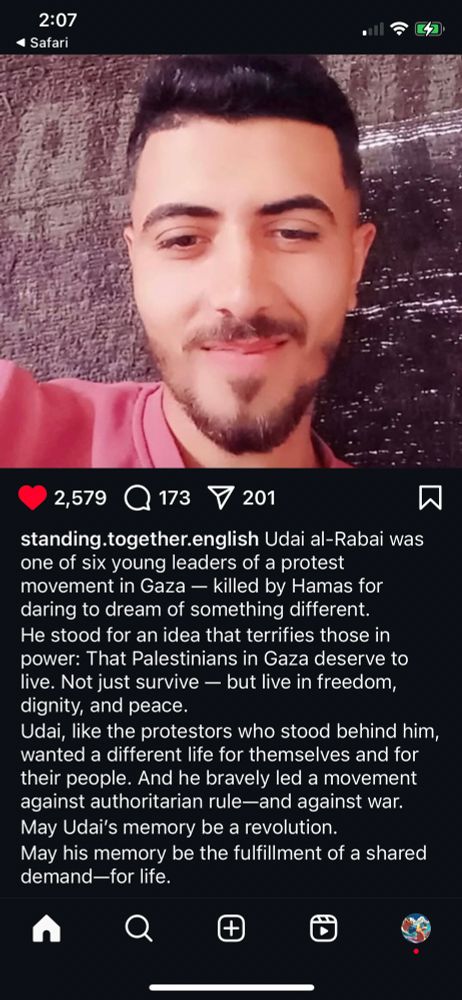This screenshot has height=1000, width=462.
Task: Open profile avatar tab
Action: pos(415,929)
